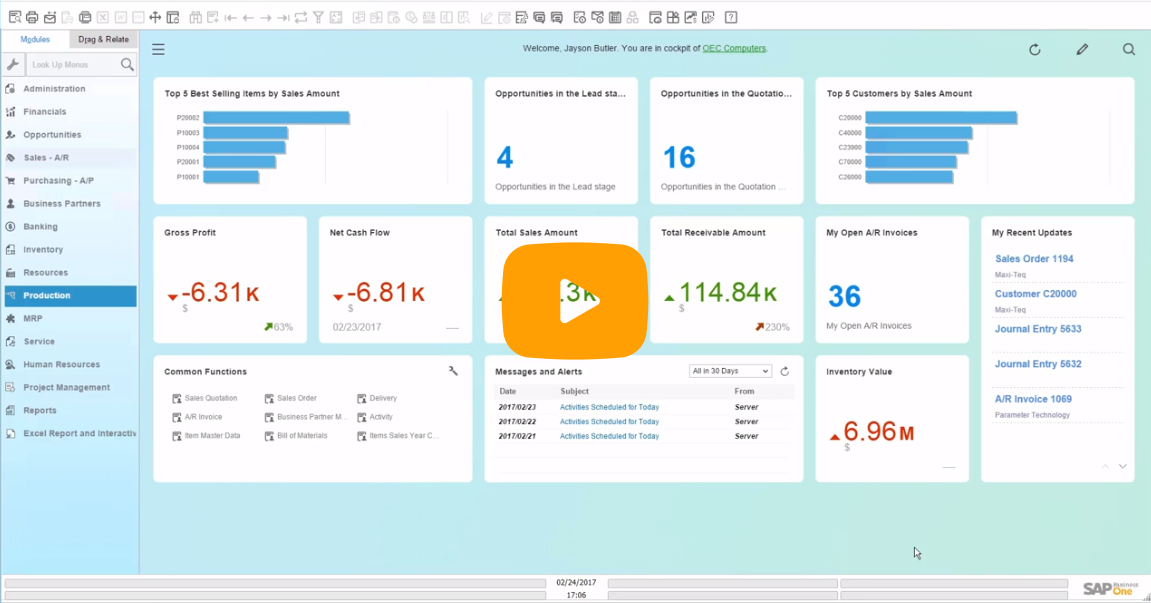The height and width of the screenshot is (603, 1151).
Task: Click the wrench icon in Common Functions
Action: [453, 371]
